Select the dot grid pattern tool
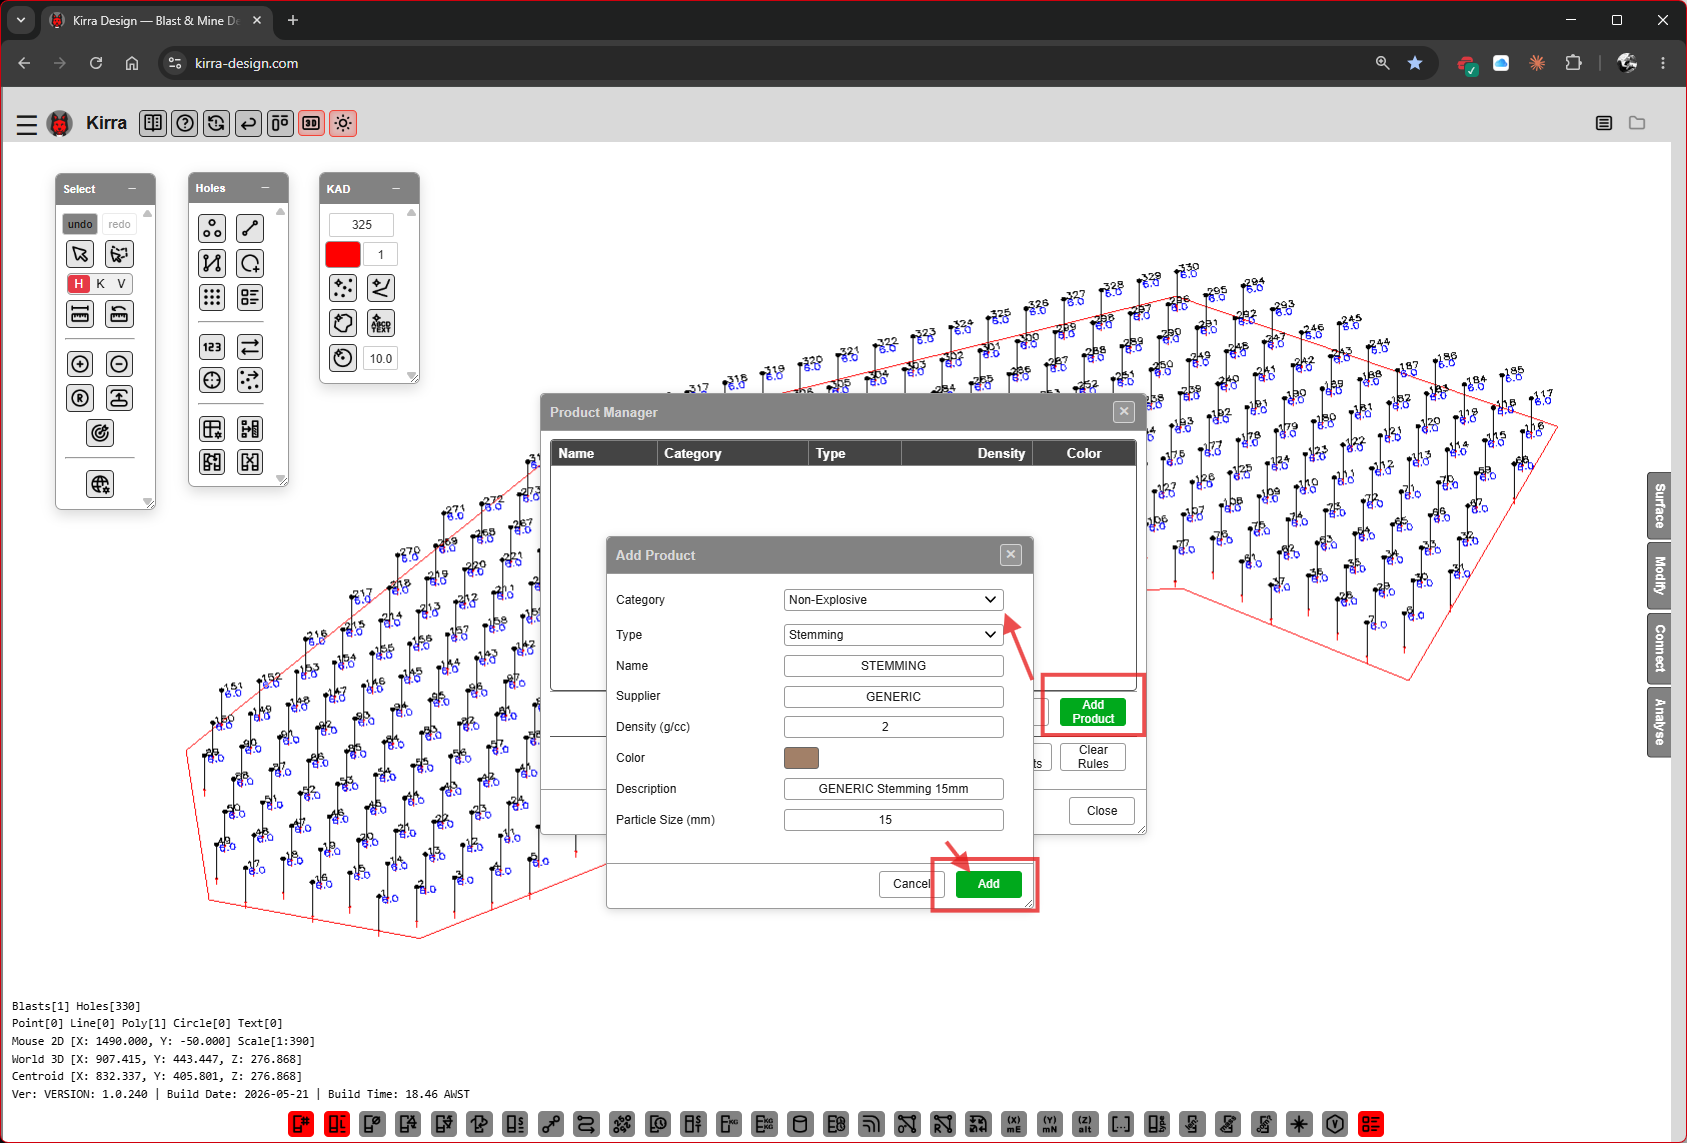Viewport: 1687px width, 1143px height. pos(212,297)
